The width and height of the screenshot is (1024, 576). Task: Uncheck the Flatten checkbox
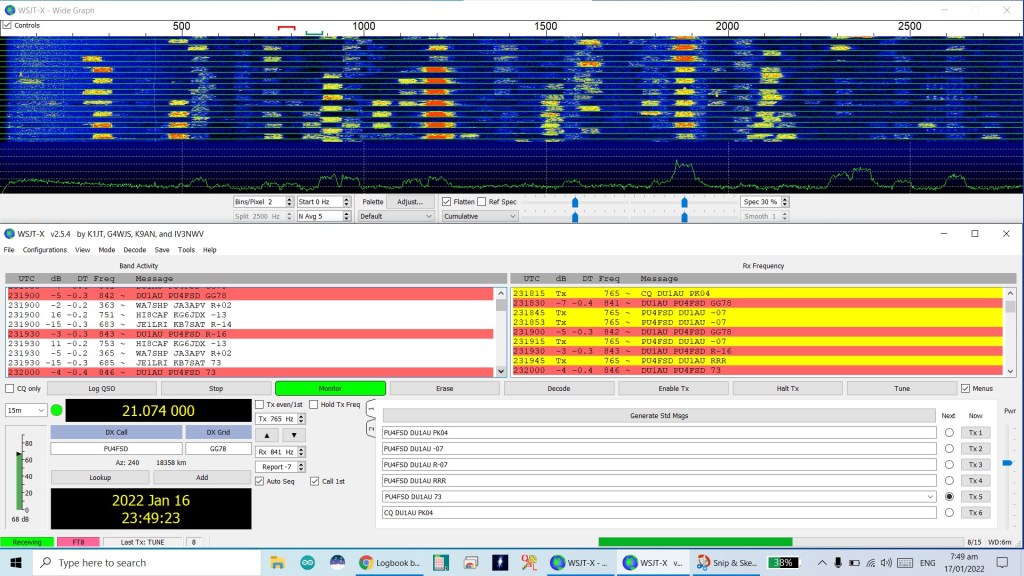pyautogui.click(x=448, y=201)
